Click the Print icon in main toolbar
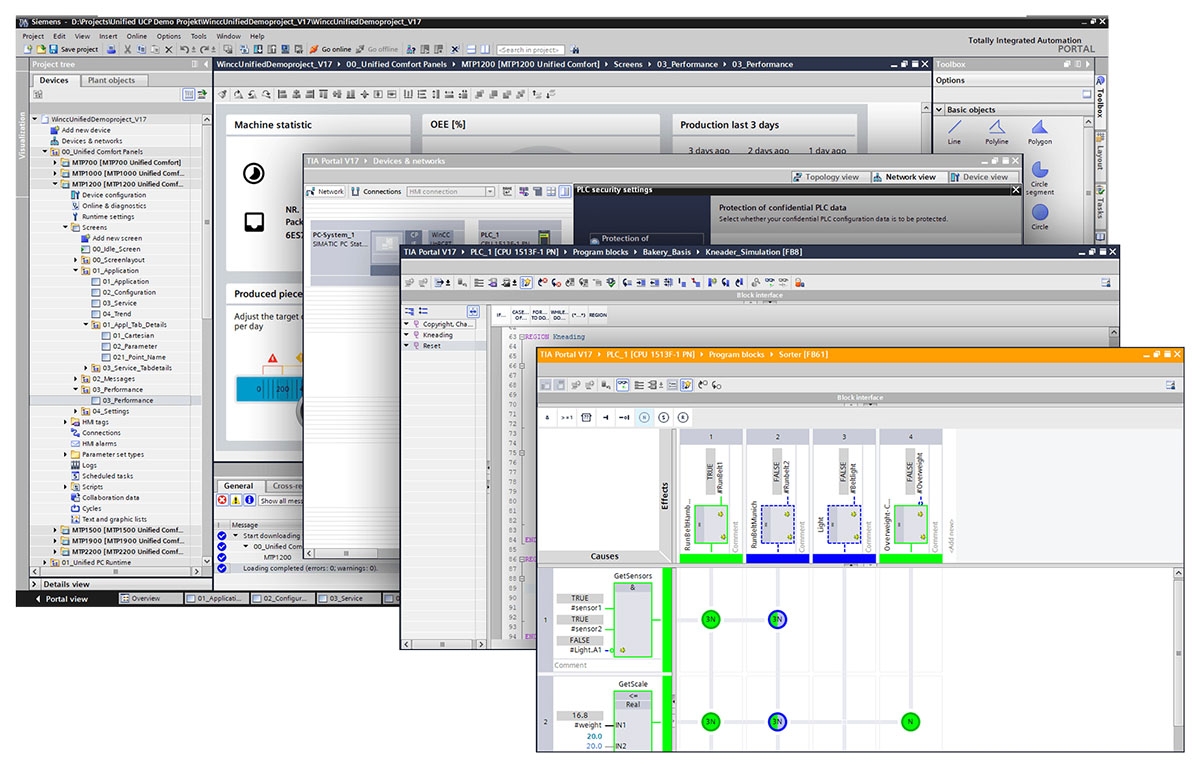The height and width of the screenshot is (766, 1200). point(112,49)
